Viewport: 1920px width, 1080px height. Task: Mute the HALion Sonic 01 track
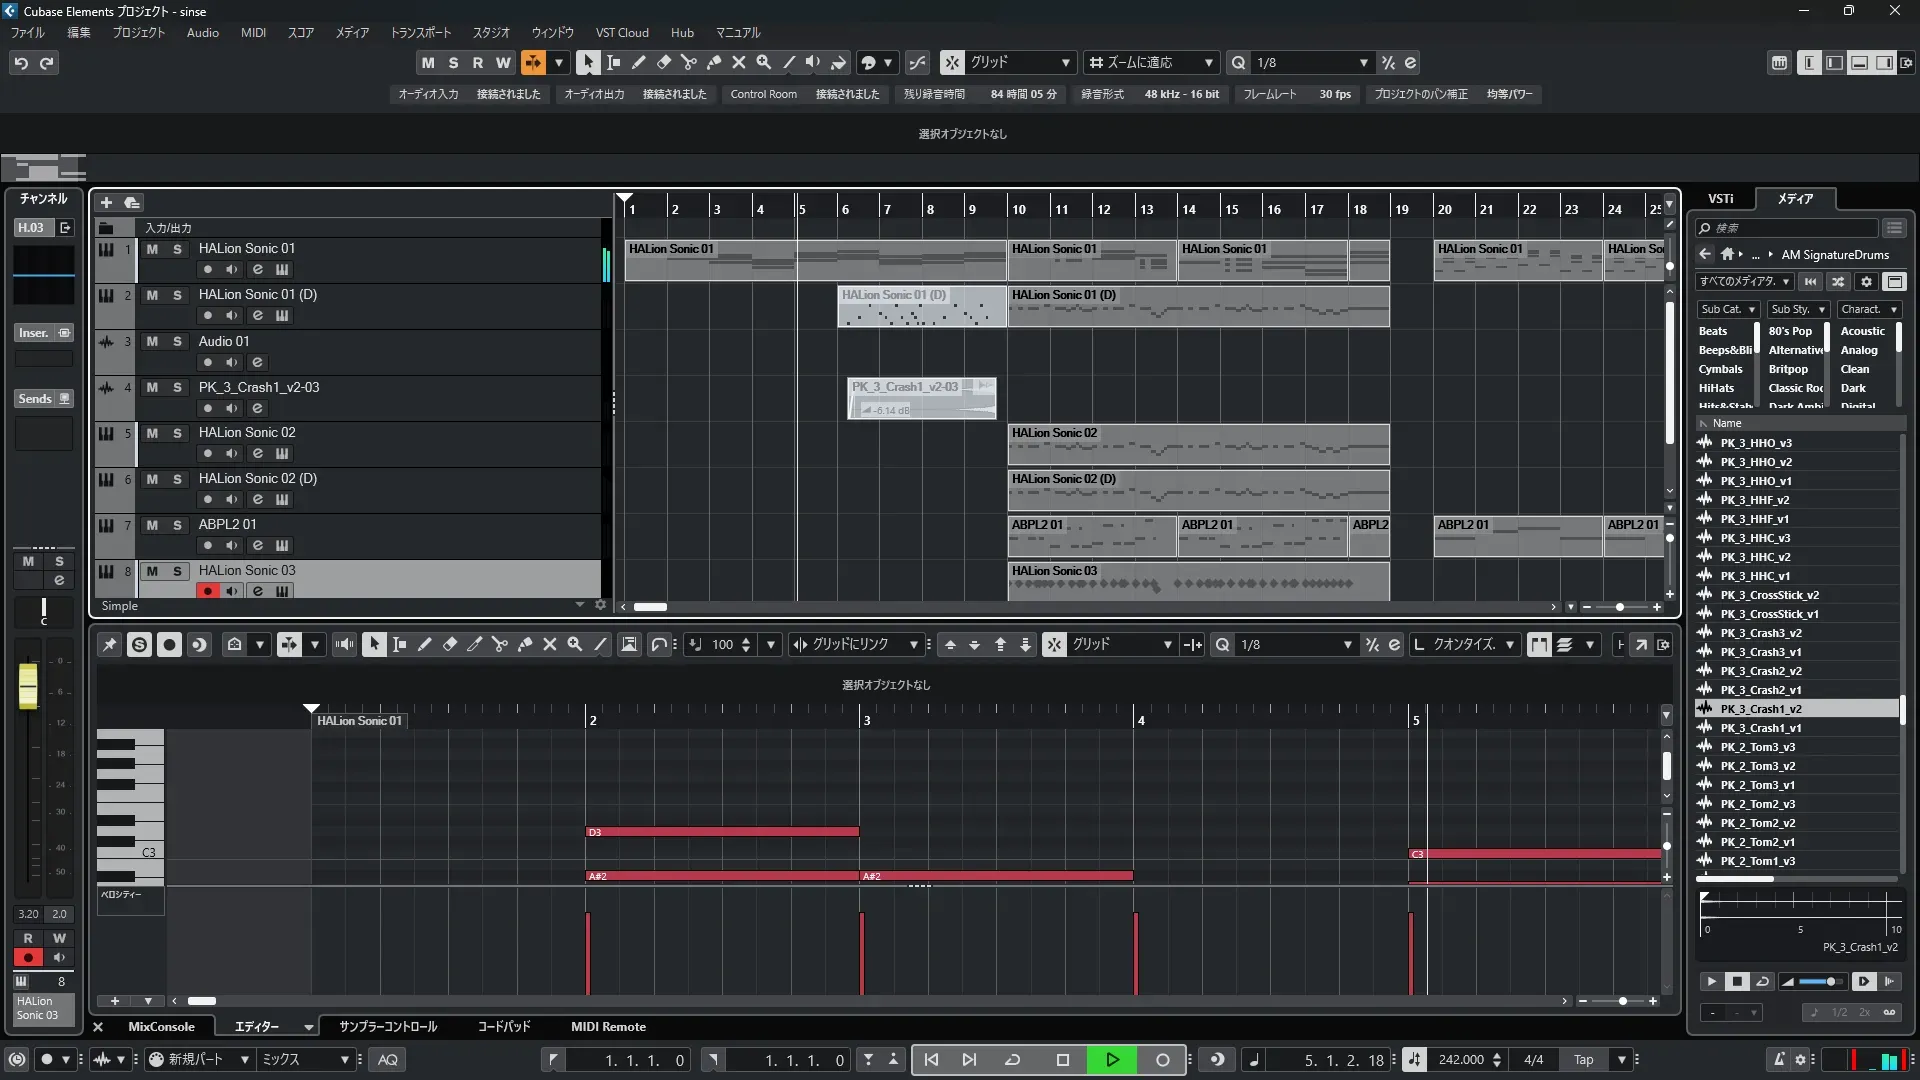coord(152,249)
